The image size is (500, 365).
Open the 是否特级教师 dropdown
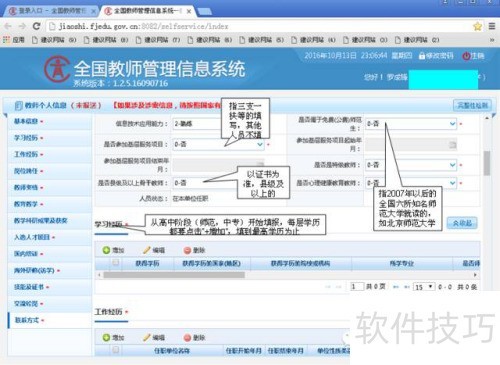coord(411,165)
